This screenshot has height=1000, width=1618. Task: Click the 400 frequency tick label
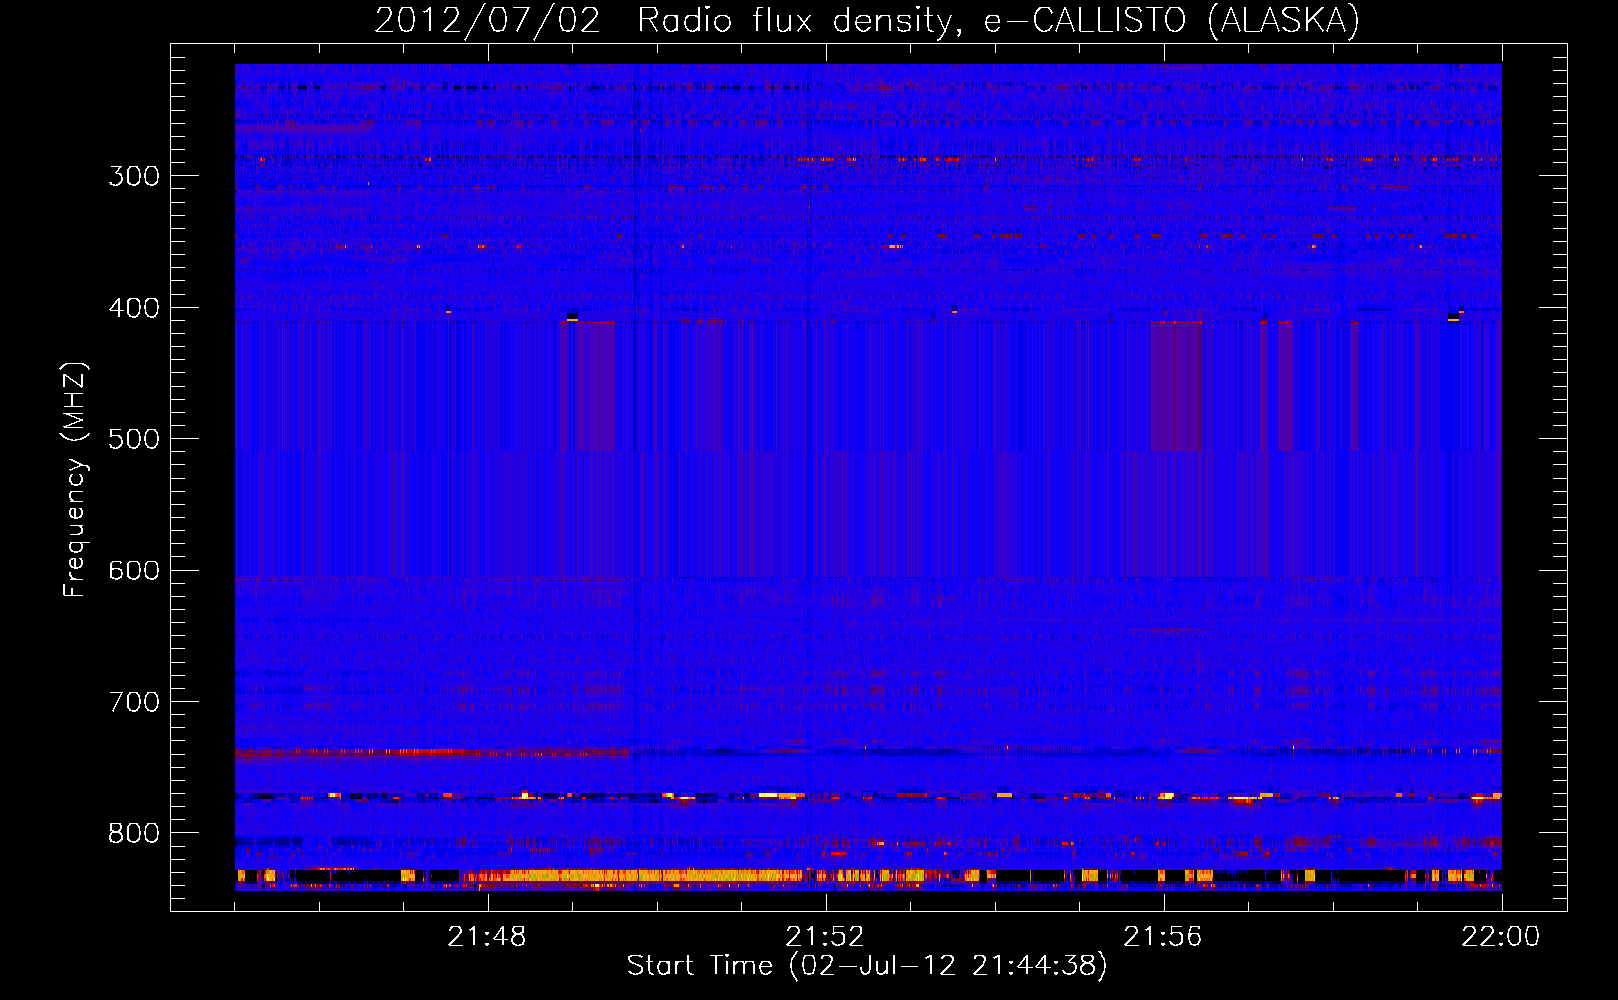pyautogui.click(x=134, y=308)
